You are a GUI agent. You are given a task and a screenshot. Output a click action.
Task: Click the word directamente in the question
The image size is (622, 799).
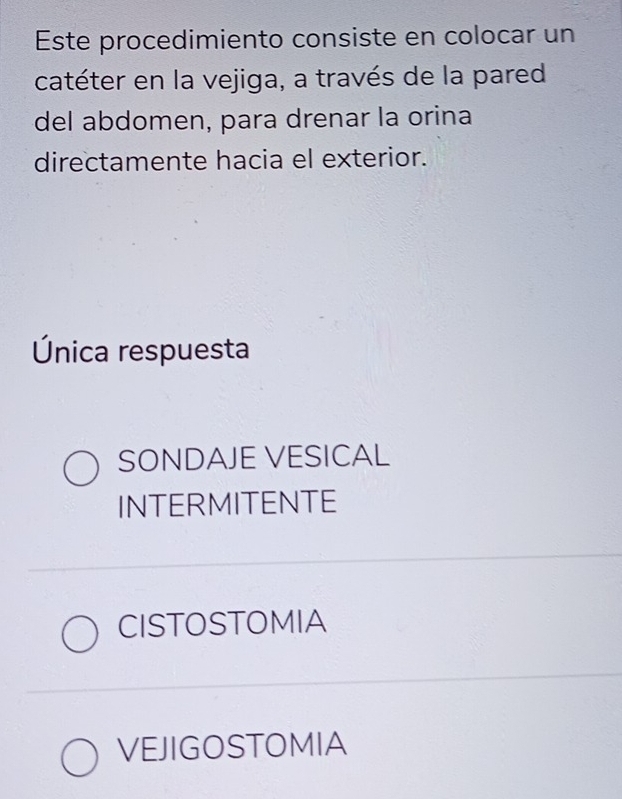point(121,161)
